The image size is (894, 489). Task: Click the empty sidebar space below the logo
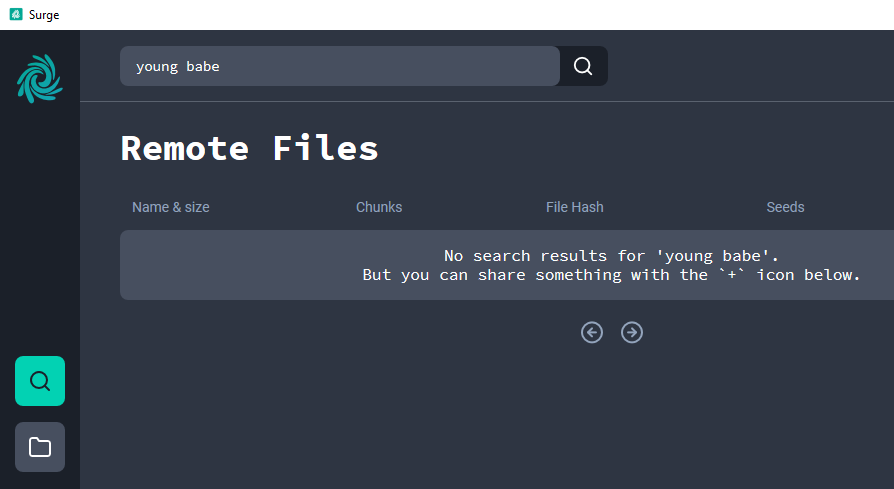(x=40, y=230)
